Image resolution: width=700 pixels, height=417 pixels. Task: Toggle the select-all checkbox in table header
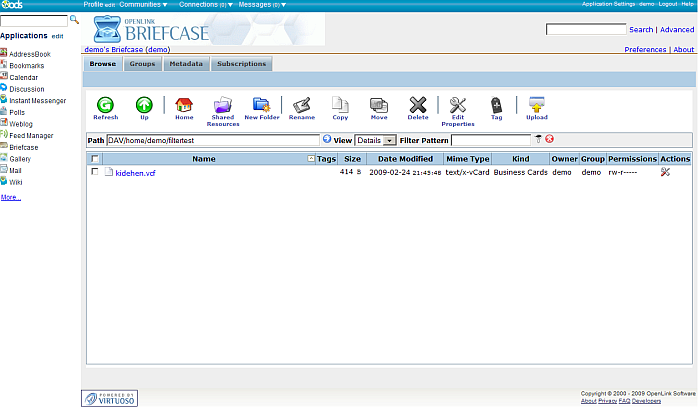95,158
